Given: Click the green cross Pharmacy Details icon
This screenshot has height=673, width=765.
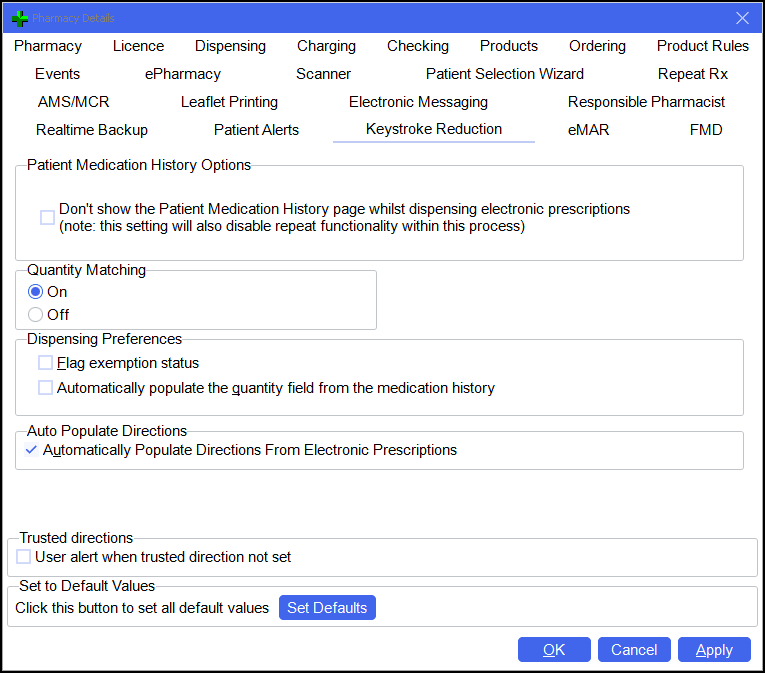Looking at the screenshot, I should point(19,18).
